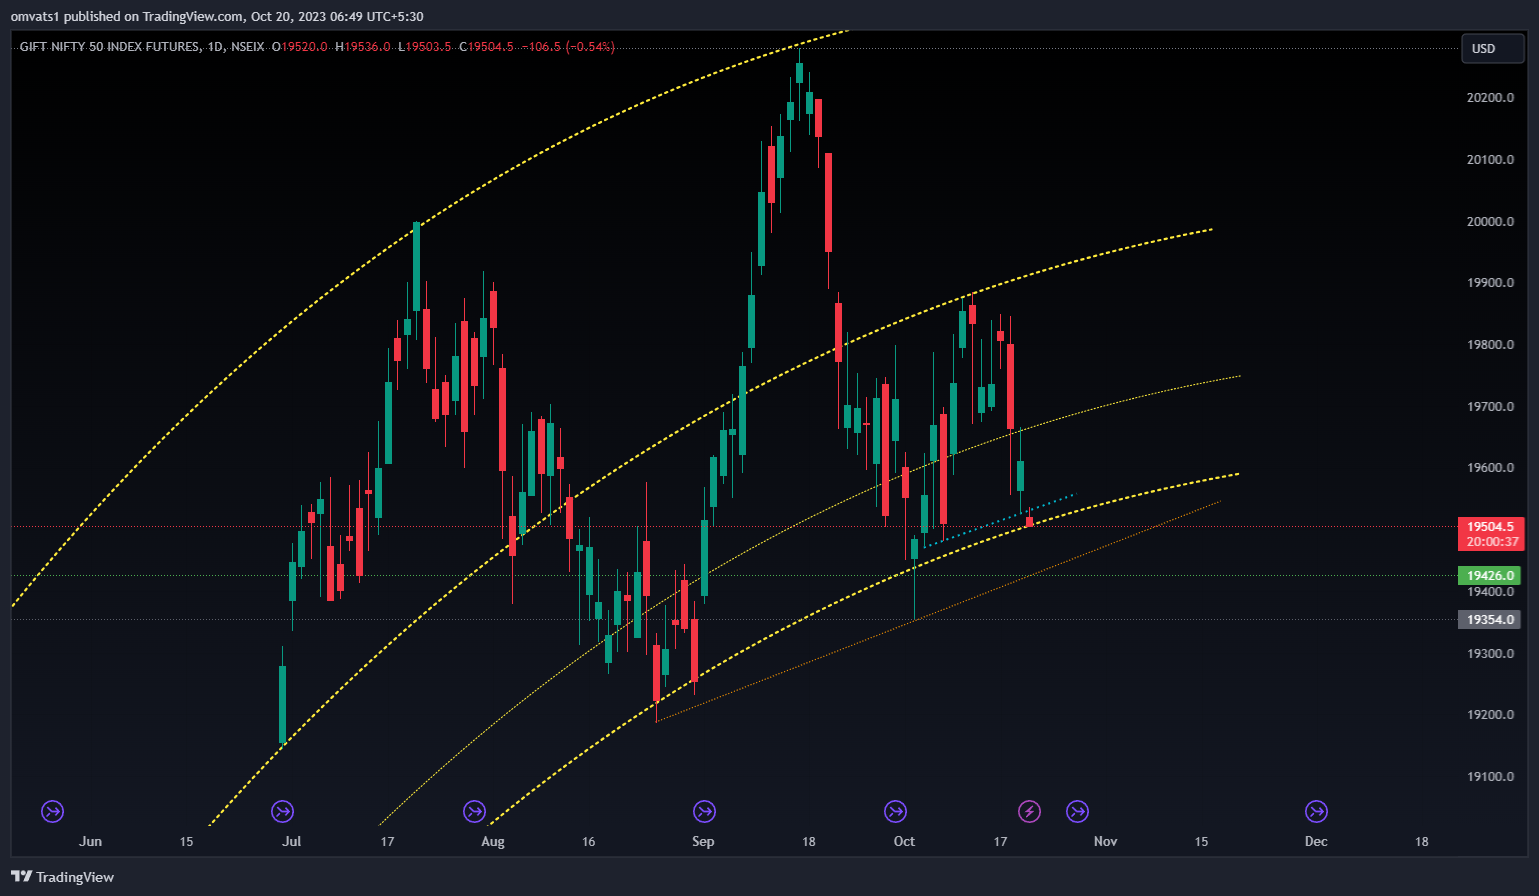Click the rollover event icon left of Jun

tap(52, 811)
